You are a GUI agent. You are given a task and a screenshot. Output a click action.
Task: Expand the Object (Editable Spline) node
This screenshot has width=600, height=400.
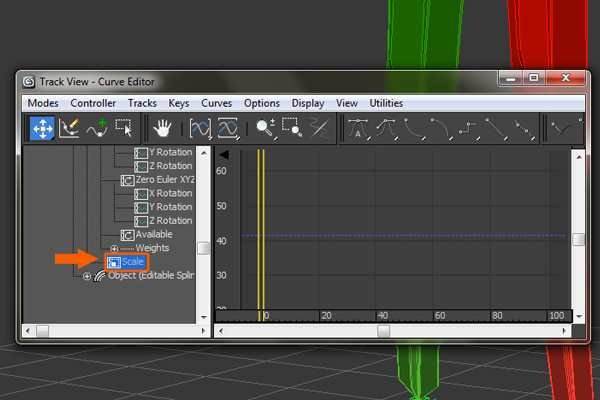click(x=87, y=276)
